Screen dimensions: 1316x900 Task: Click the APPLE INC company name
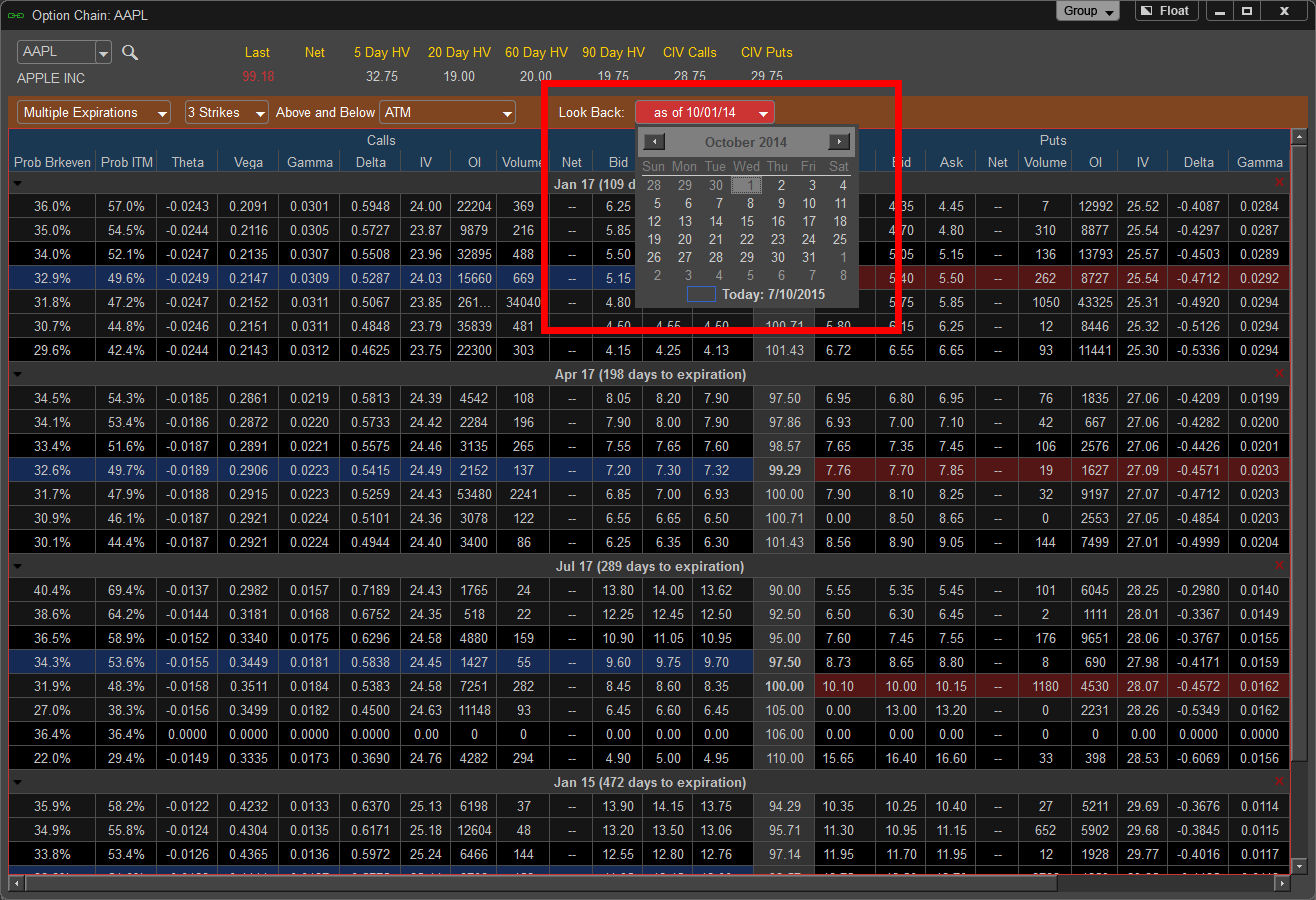[51, 78]
